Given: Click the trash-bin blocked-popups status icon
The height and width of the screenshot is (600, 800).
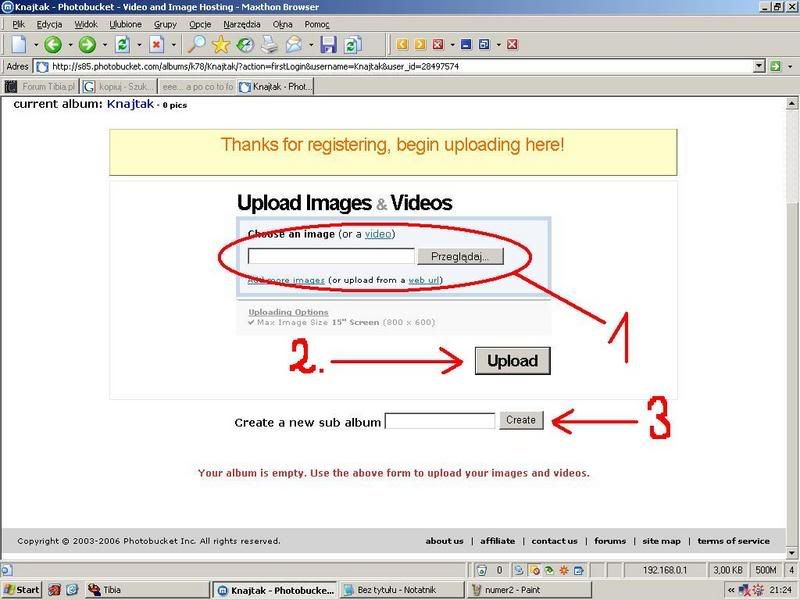Looking at the screenshot, I should pos(482,570).
